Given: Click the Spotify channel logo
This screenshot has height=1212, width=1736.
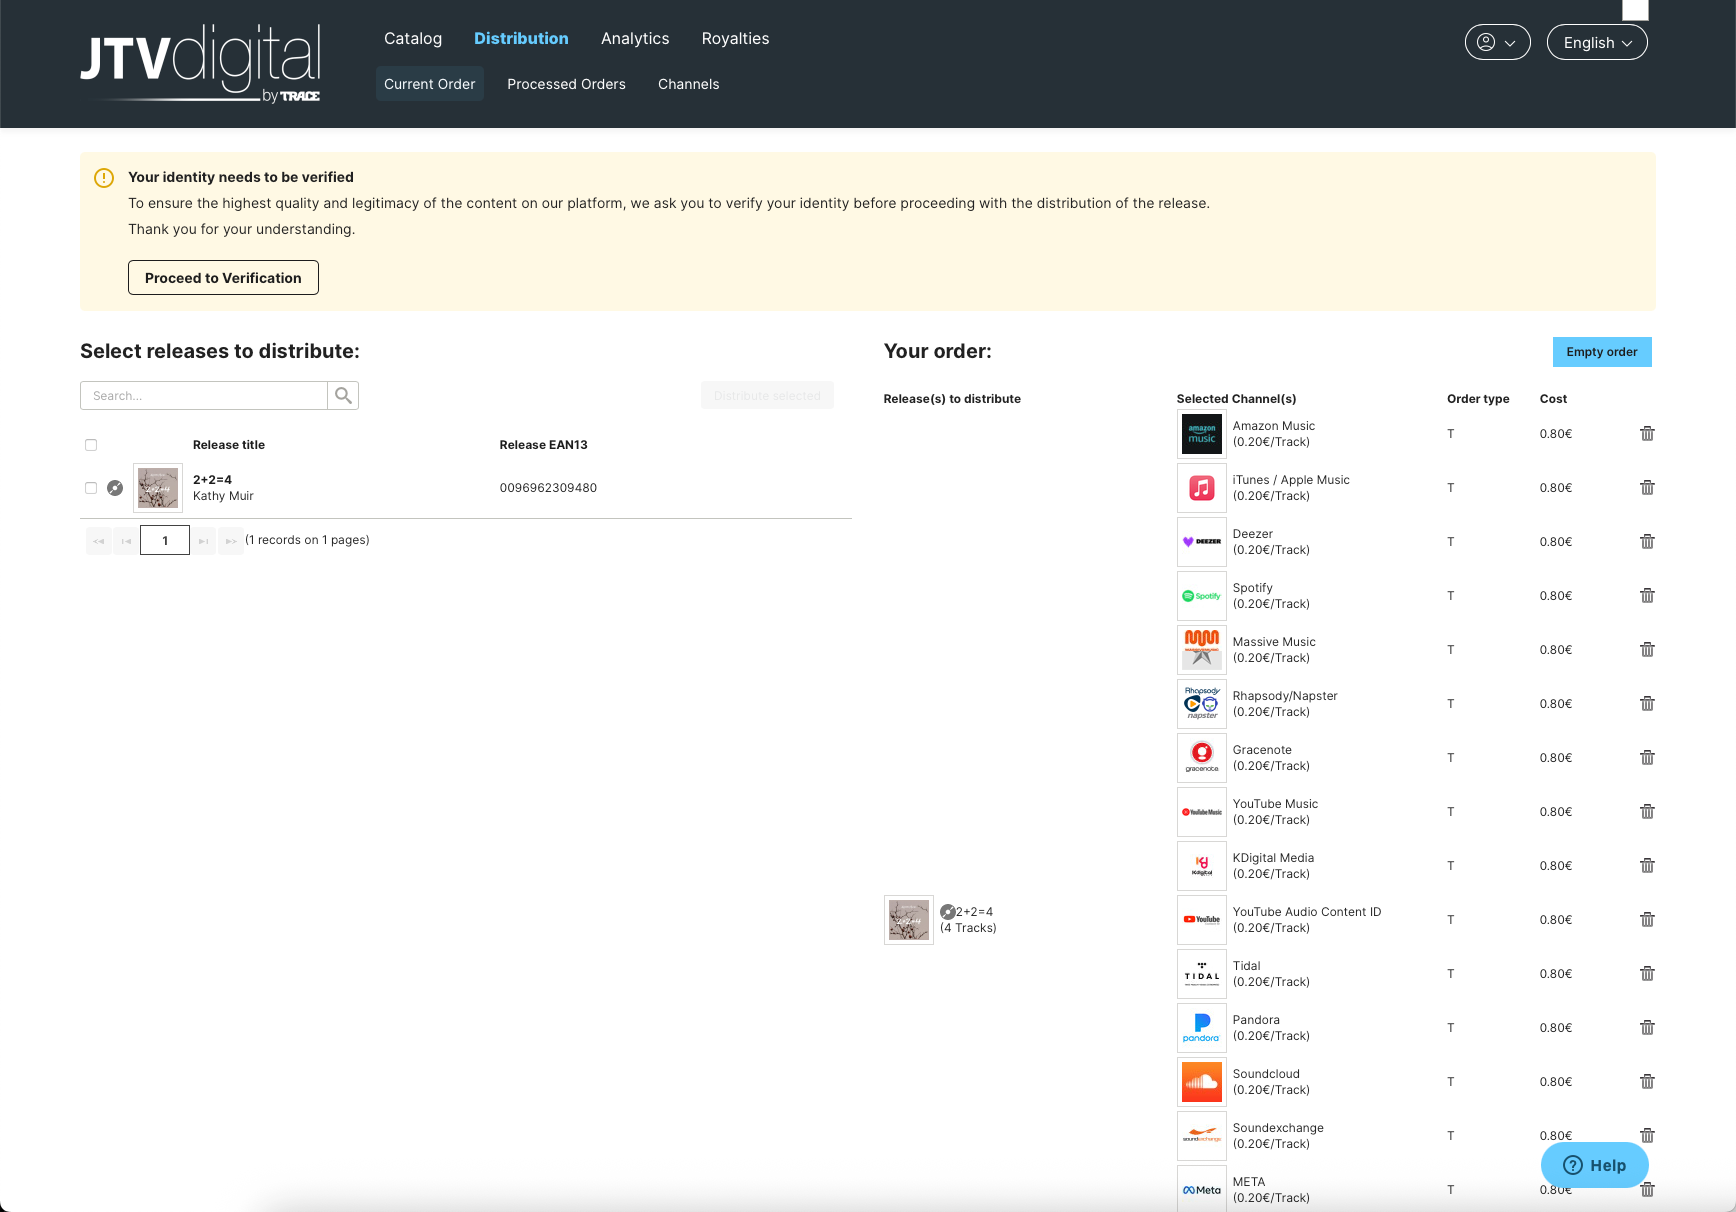Looking at the screenshot, I should (x=1201, y=596).
